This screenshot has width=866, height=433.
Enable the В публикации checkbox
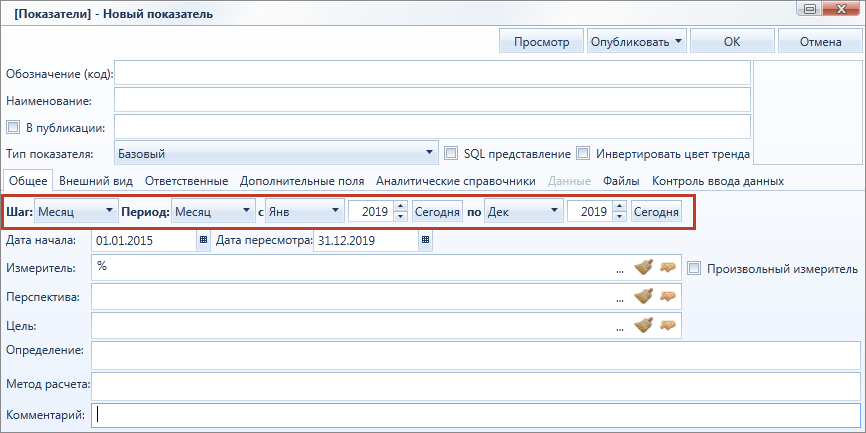[x=13, y=128]
